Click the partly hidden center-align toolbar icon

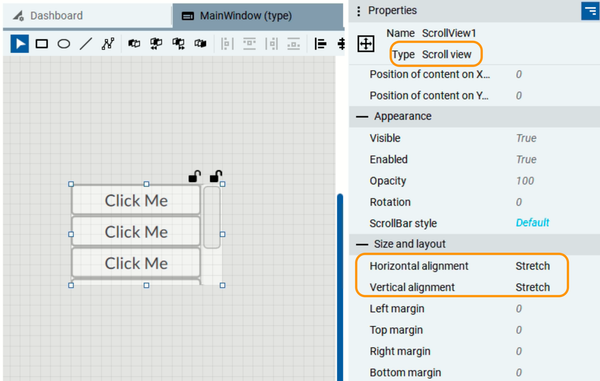[341, 44]
